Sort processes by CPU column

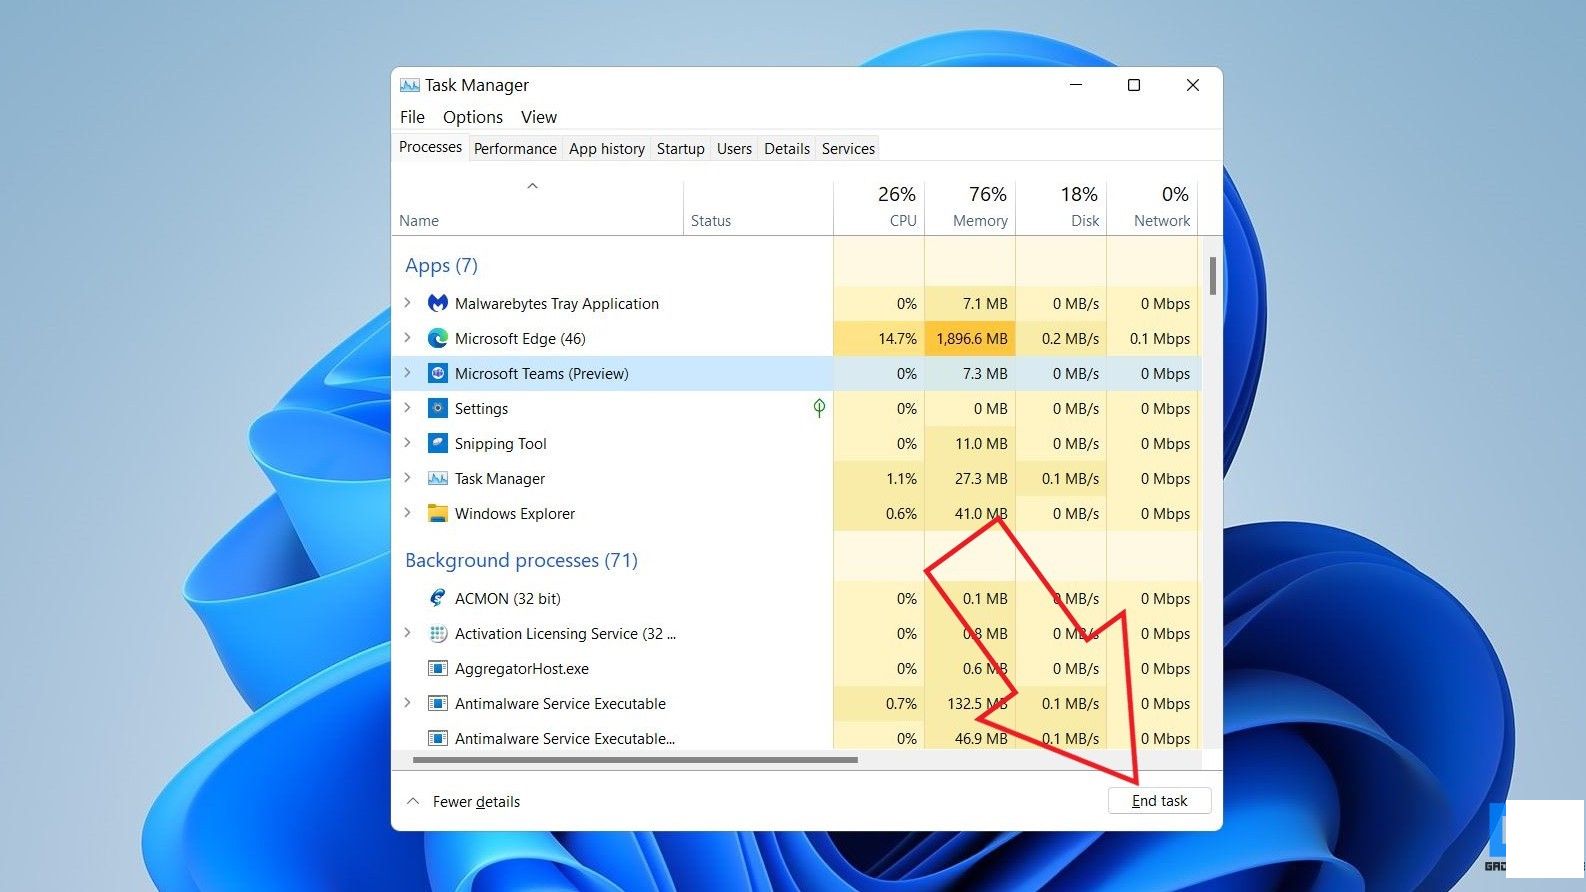tap(879, 207)
